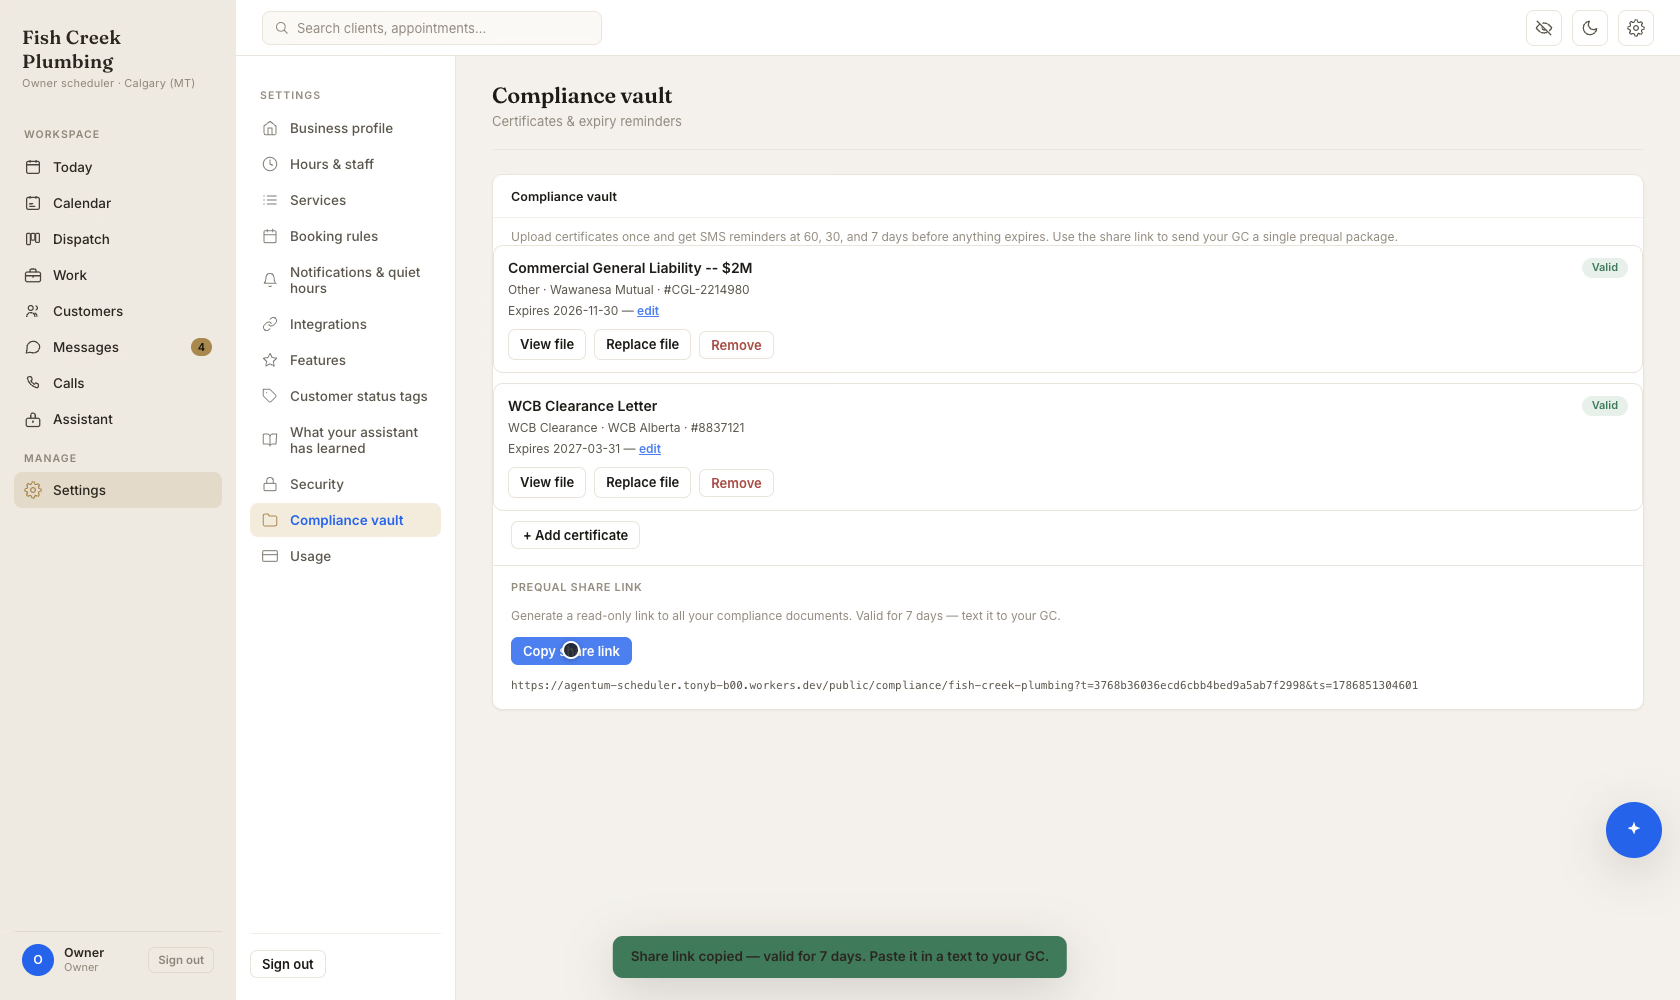Click the Customer status tags tag icon

coord(270,396)
